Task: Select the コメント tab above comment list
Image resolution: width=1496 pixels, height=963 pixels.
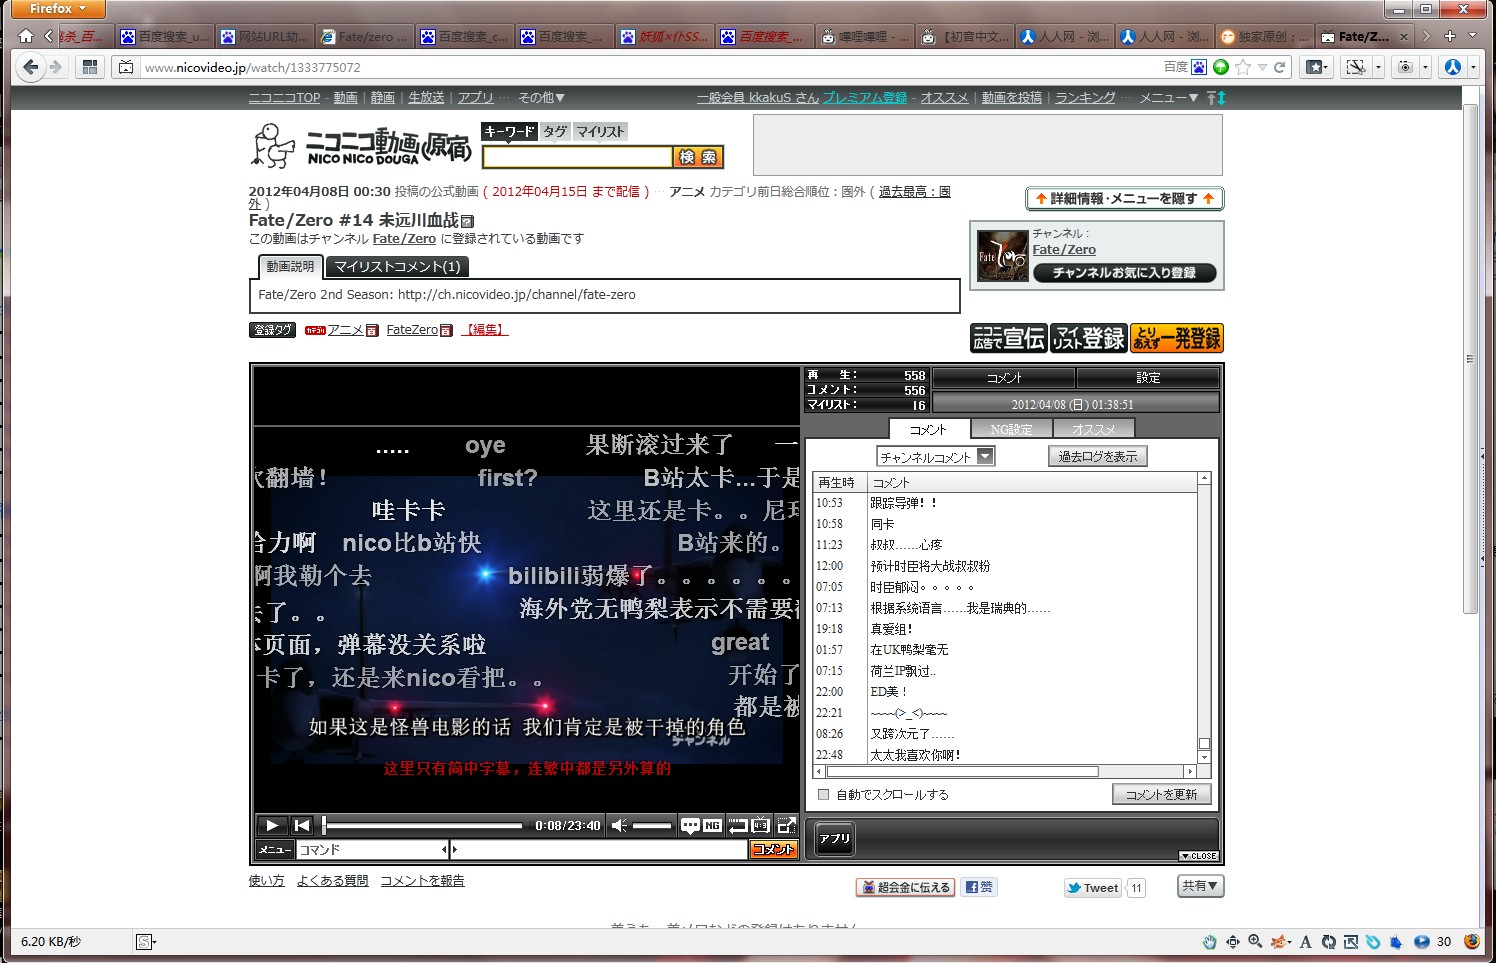Action: coord(928,429)
